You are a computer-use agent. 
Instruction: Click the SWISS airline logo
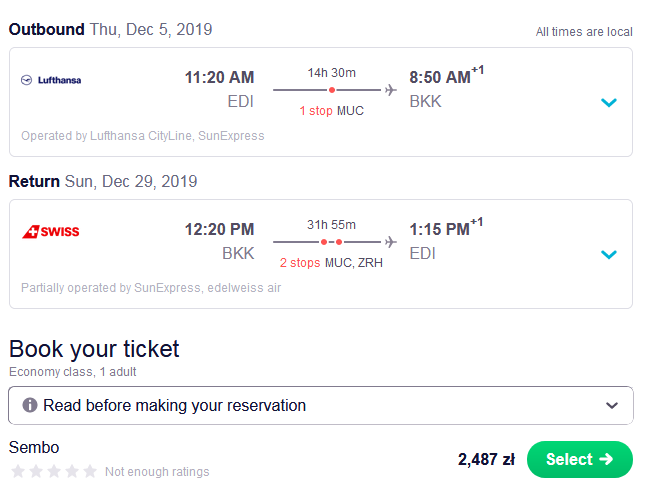tap(51, 232)
